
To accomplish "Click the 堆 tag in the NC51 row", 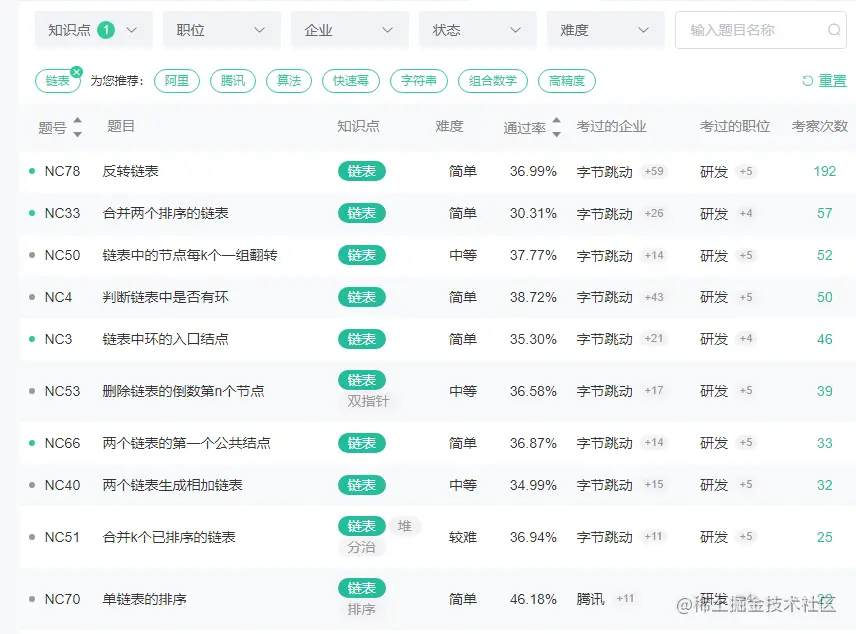I will pos(405,526).
